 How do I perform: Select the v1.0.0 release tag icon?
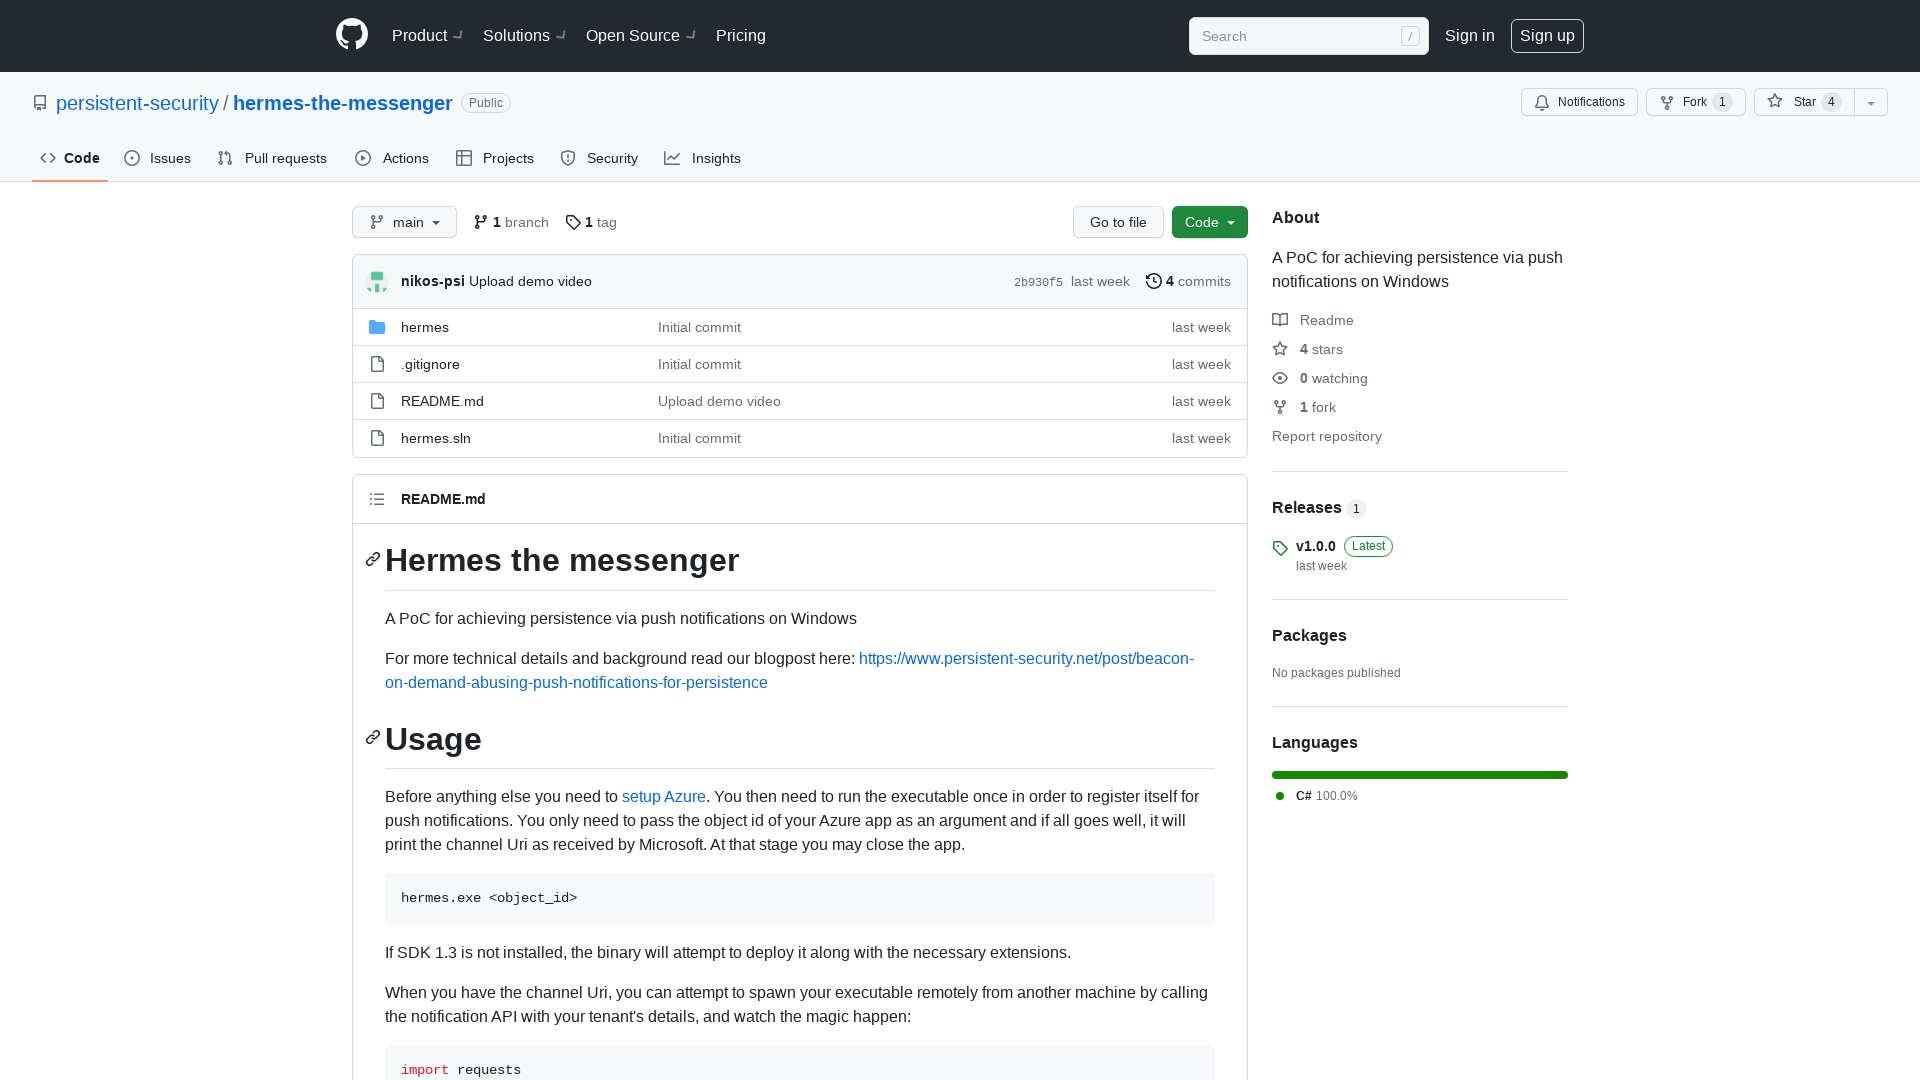pos(1280,548)
